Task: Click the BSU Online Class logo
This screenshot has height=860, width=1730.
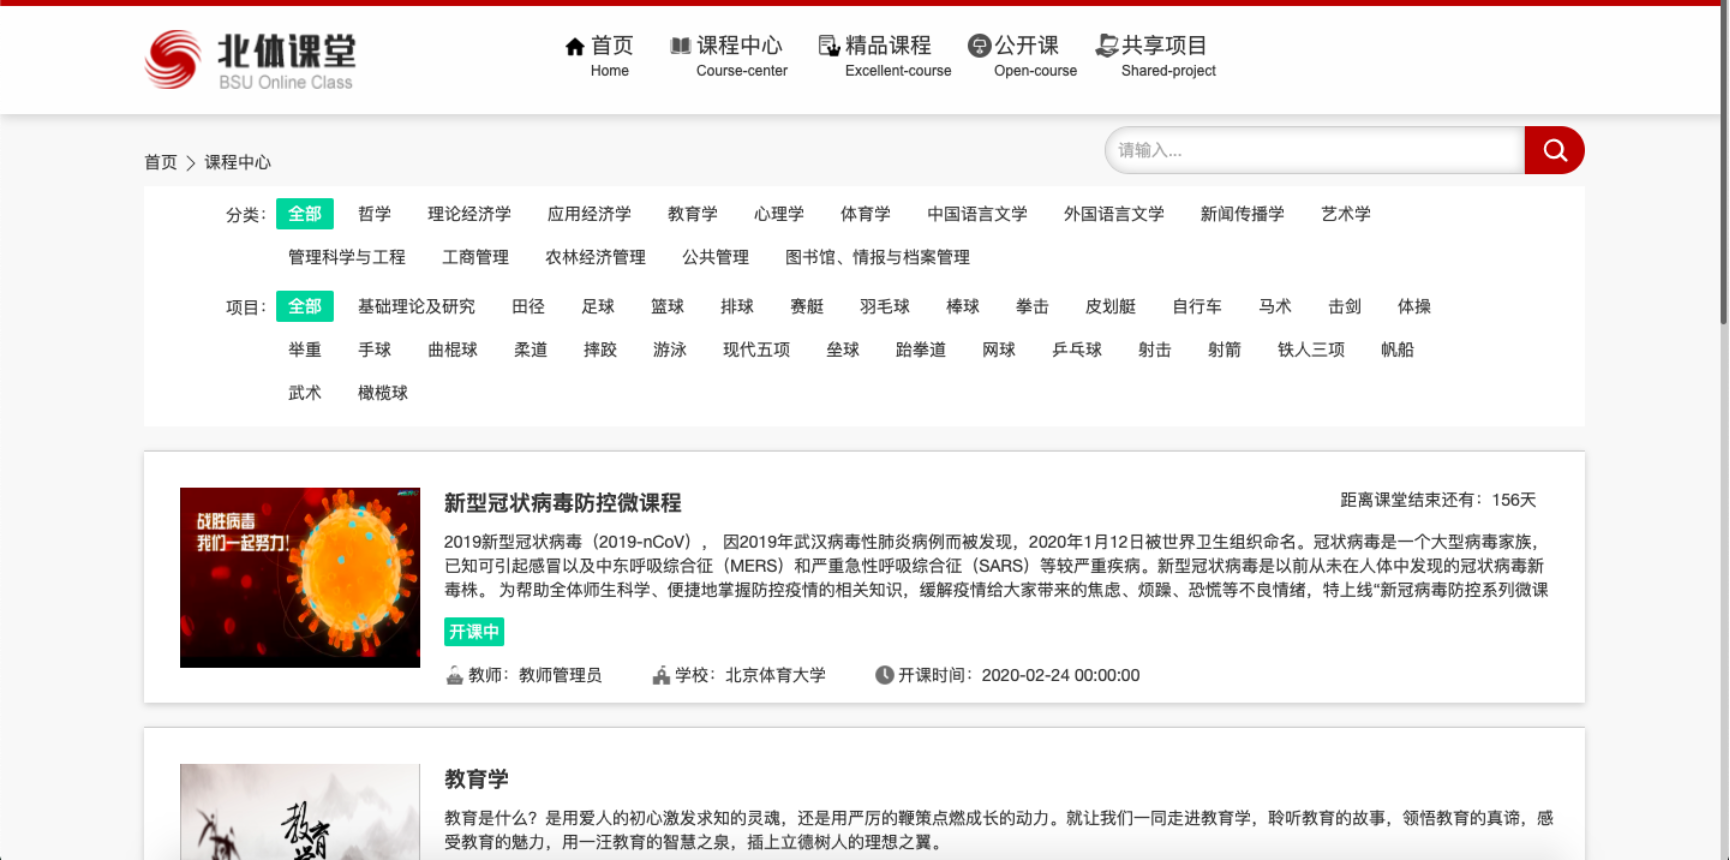Action: click(x=250, y=60)
